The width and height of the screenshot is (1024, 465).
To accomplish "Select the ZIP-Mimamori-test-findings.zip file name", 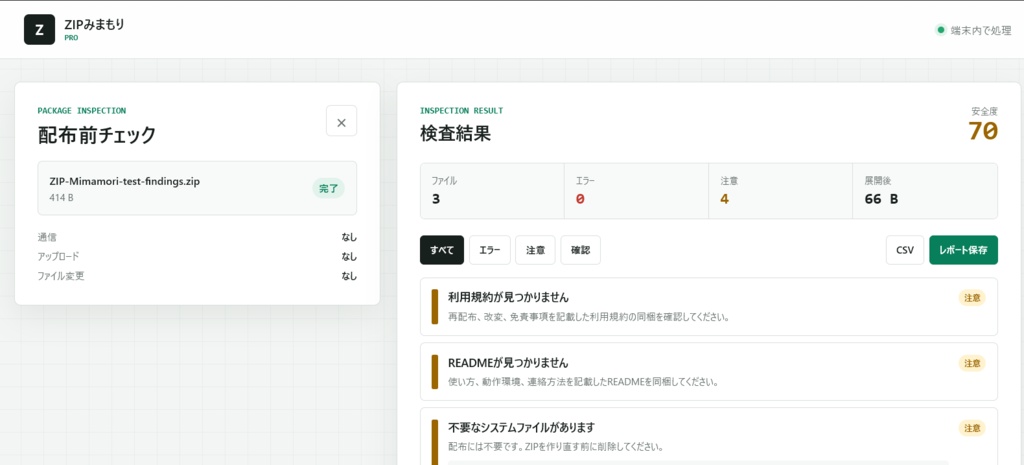I will tap(125, 182).
